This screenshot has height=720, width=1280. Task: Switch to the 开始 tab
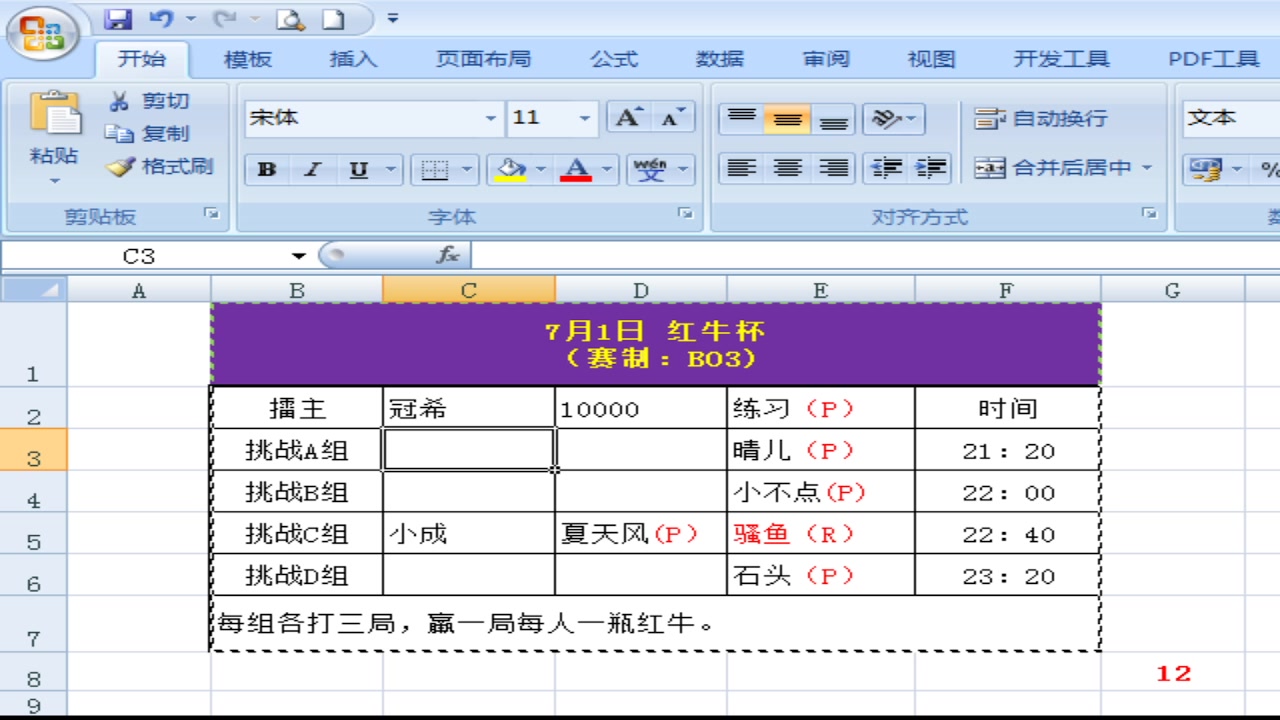(142, 59)
